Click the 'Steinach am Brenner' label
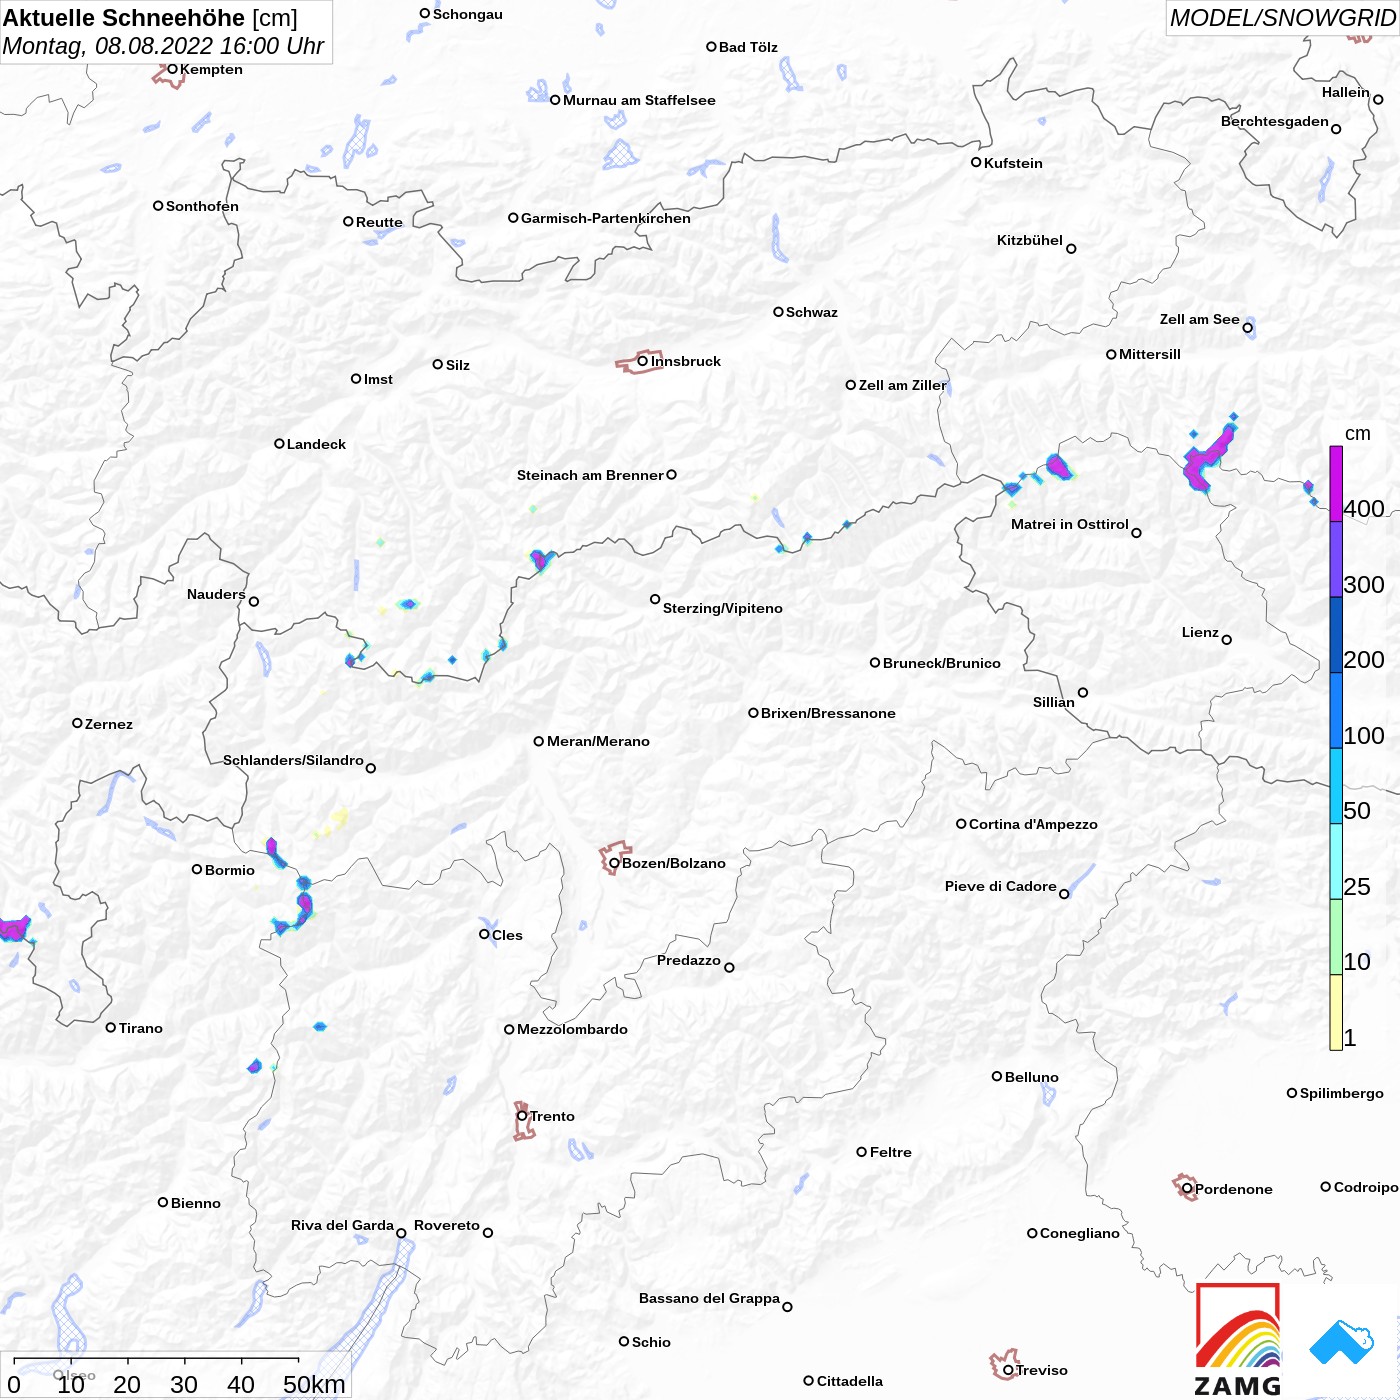1400x1400 pixels. tap(590, 475)
